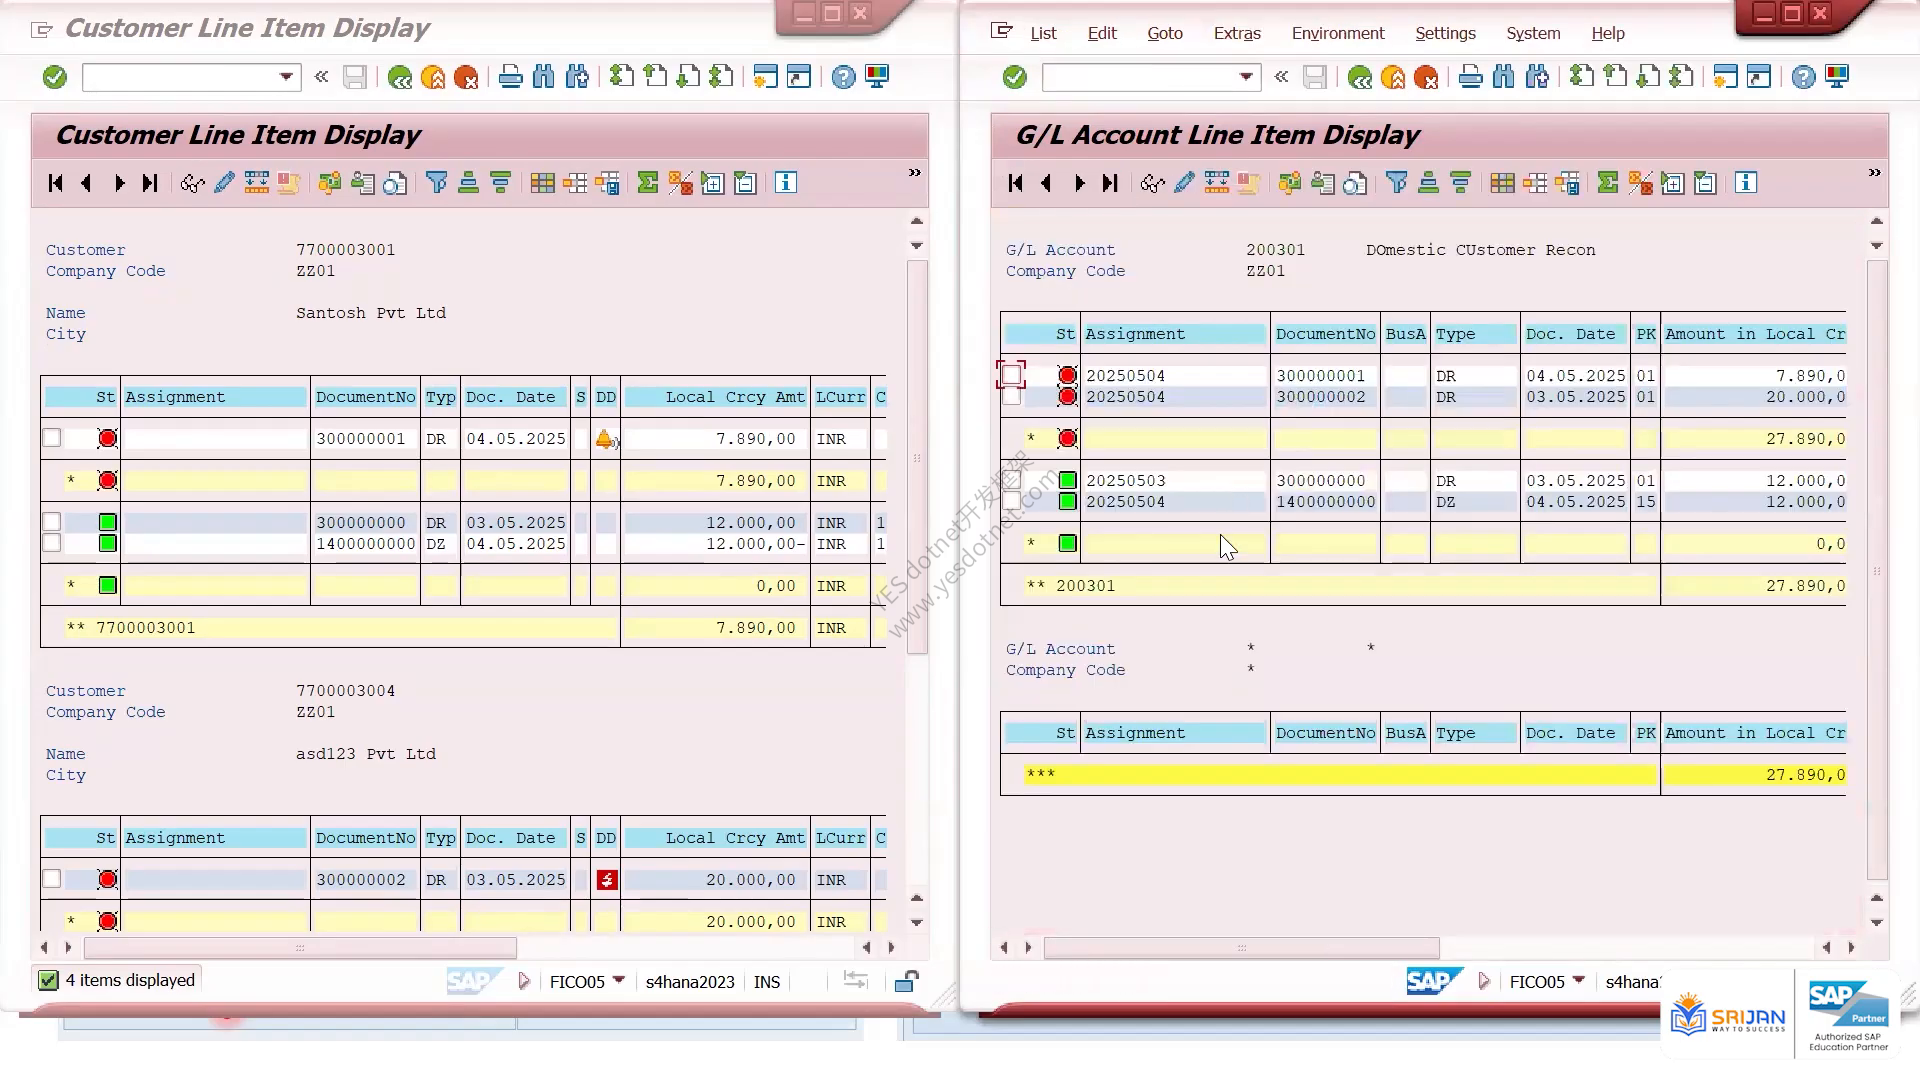Image resolution: width=1920 pixels, height=1080 pixels.
Task: Click Customer window vertical scrollbar
Action: [917, 457]
